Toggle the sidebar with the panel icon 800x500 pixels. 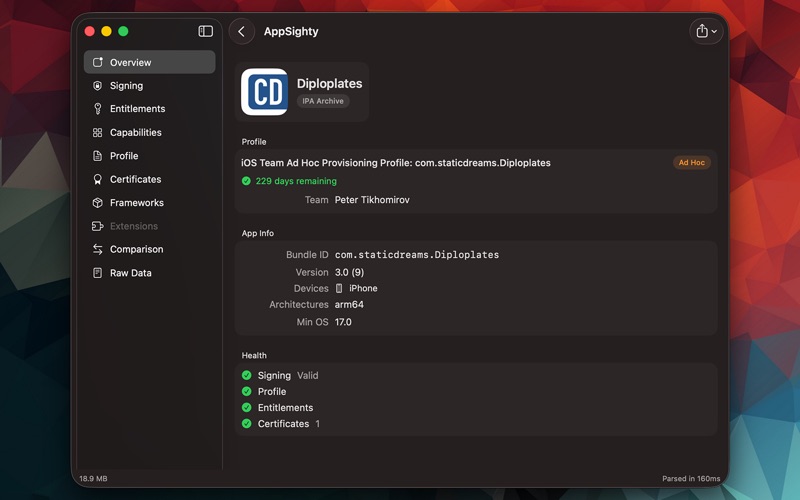point(205,31)
